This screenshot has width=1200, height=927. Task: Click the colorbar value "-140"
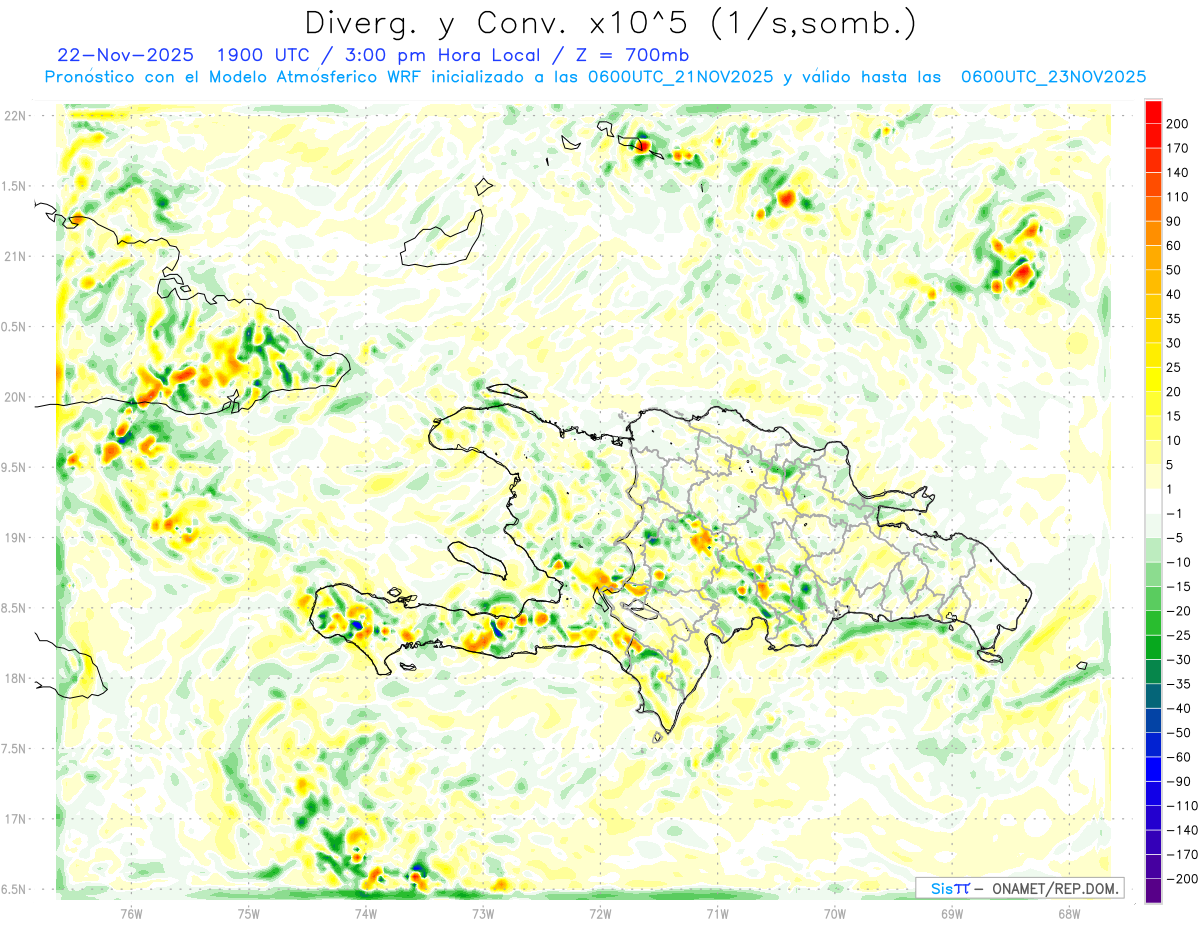[x=1181, y=830]
